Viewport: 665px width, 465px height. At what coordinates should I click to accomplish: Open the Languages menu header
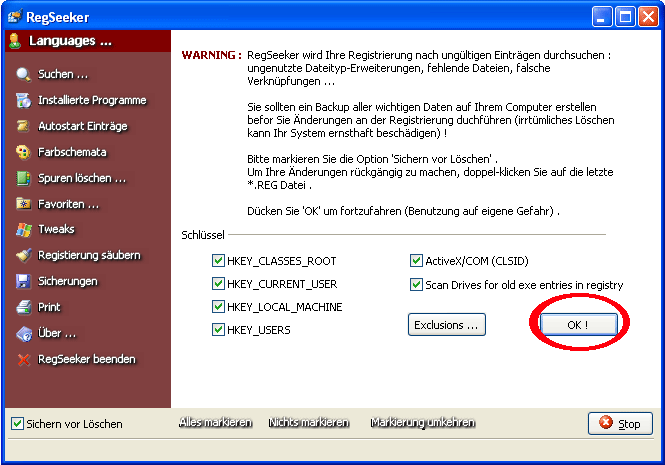tap(88, 41)
